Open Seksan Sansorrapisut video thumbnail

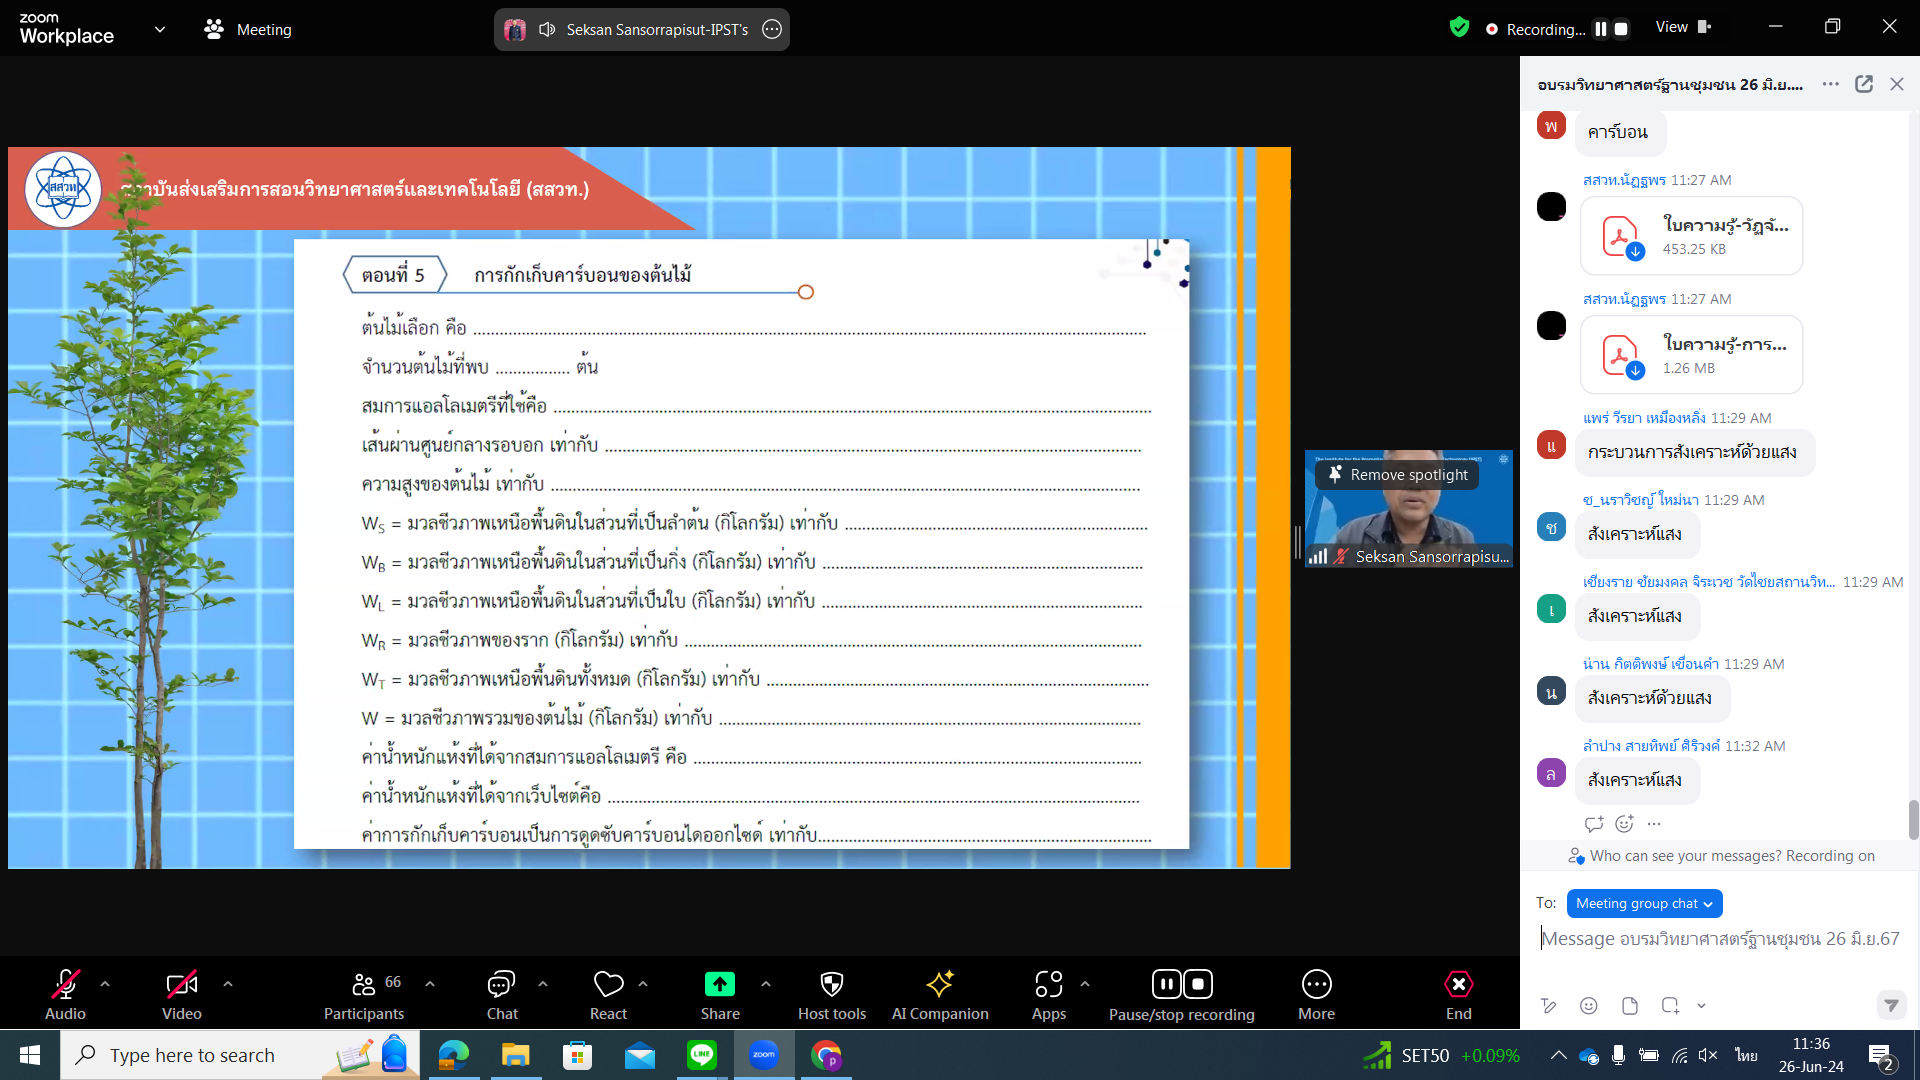[x=1408, y=508]
